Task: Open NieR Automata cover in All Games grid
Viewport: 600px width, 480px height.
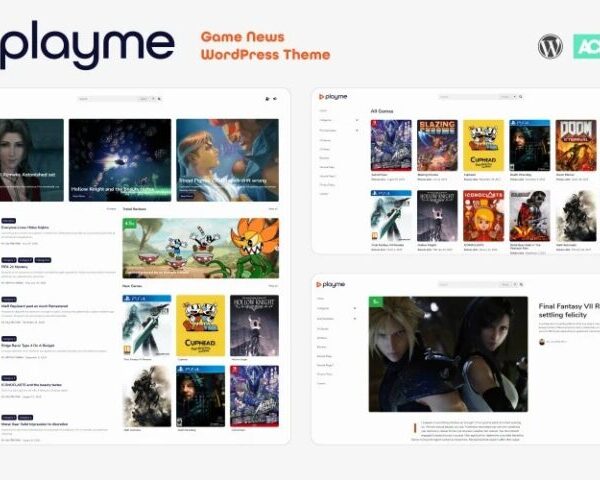Action: (576, 216)
